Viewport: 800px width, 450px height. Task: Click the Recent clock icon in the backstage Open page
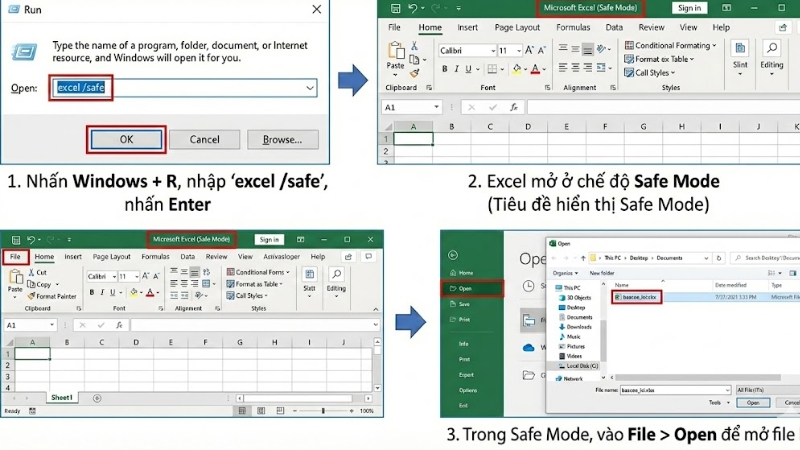[x=529, y=286]
